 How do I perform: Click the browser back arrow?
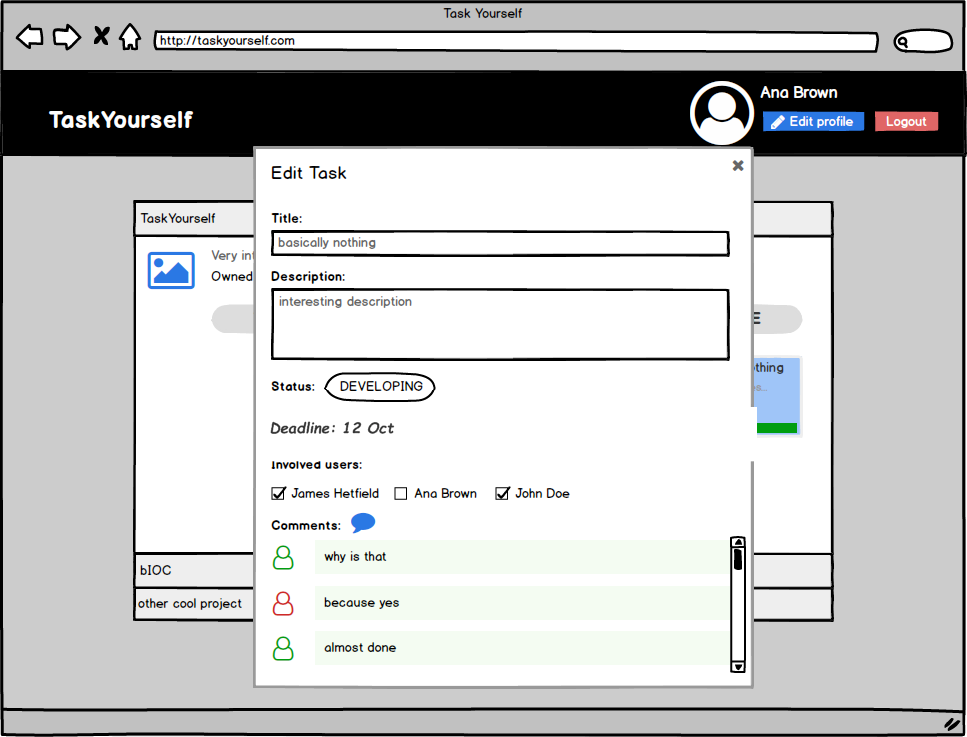pos(30,37)
